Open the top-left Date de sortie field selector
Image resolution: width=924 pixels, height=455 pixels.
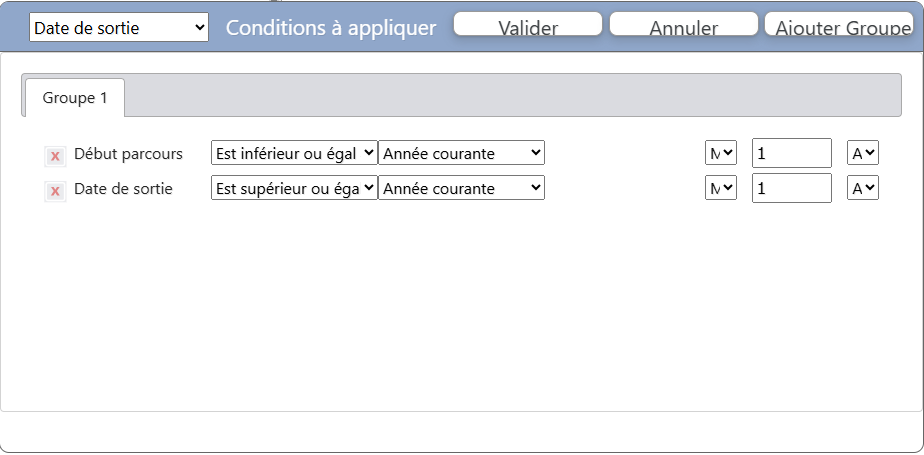pos(119,28)
